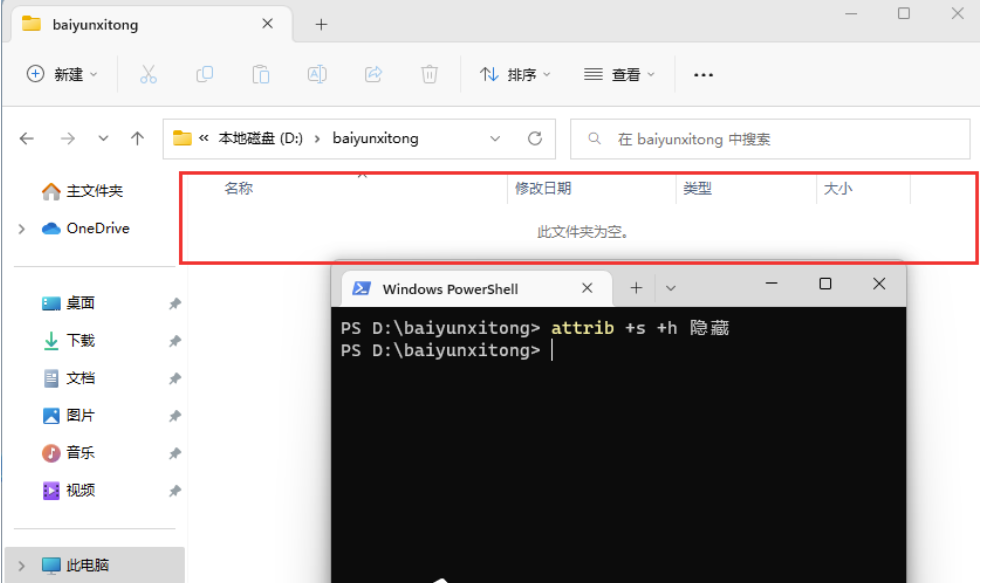The width and height of the screenshot is (988, 583).
Task: Open a new Explorer tab with plus
Action: tap(321, 24)
